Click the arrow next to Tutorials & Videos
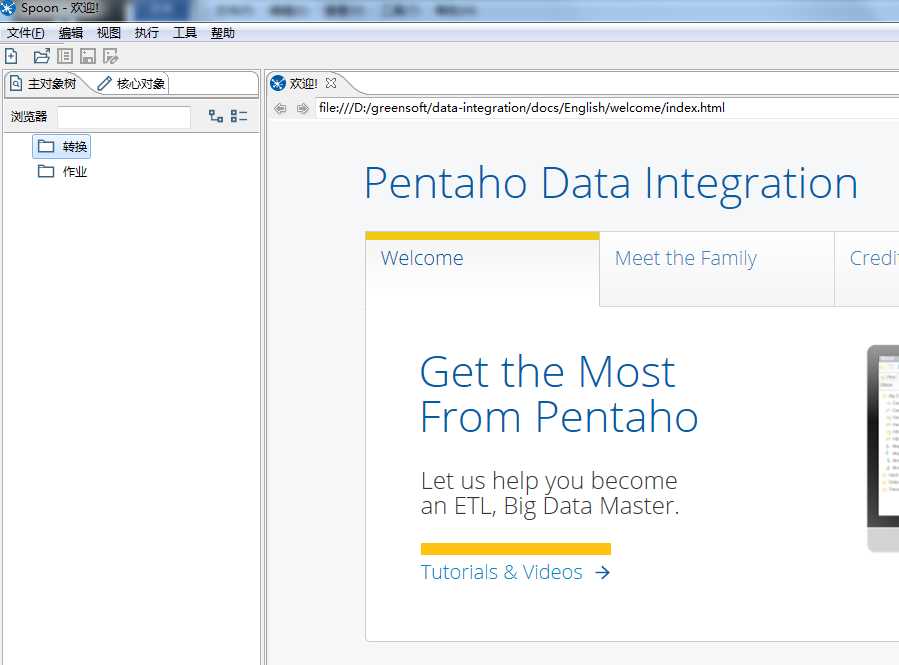Viewport: 899px width, 665px height. [x=603, y=572]
